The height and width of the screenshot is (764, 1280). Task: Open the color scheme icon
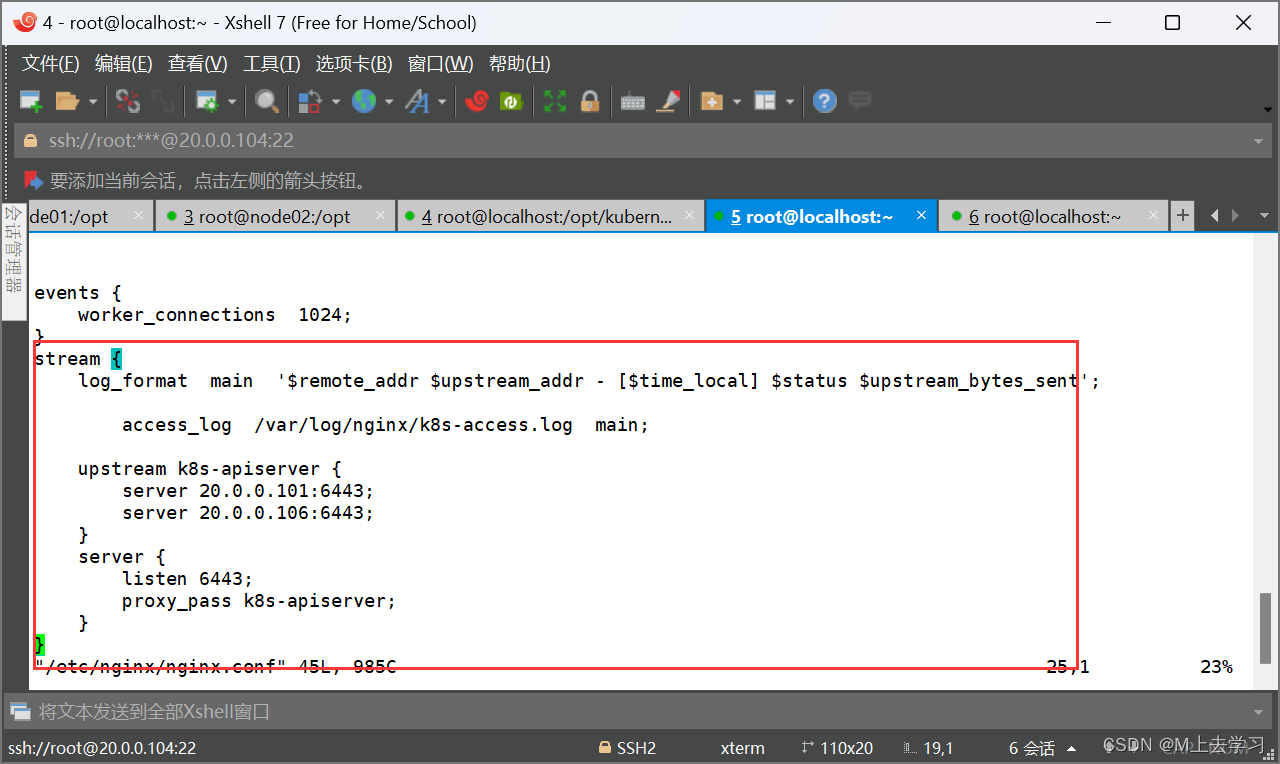[x=310, y=101]
